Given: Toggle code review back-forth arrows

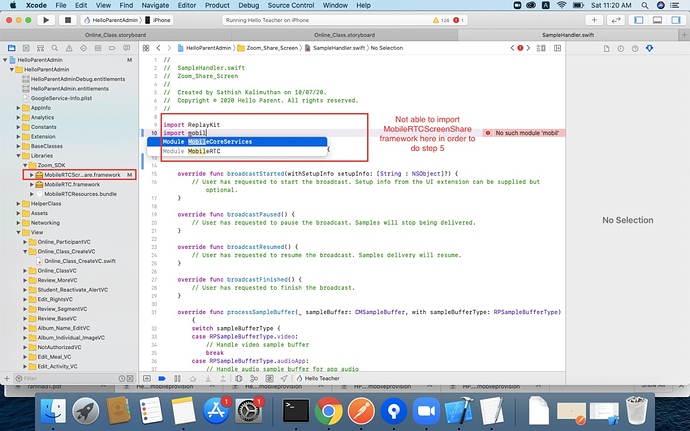Looking at the screenshot, I should click(x=616, y=20).
